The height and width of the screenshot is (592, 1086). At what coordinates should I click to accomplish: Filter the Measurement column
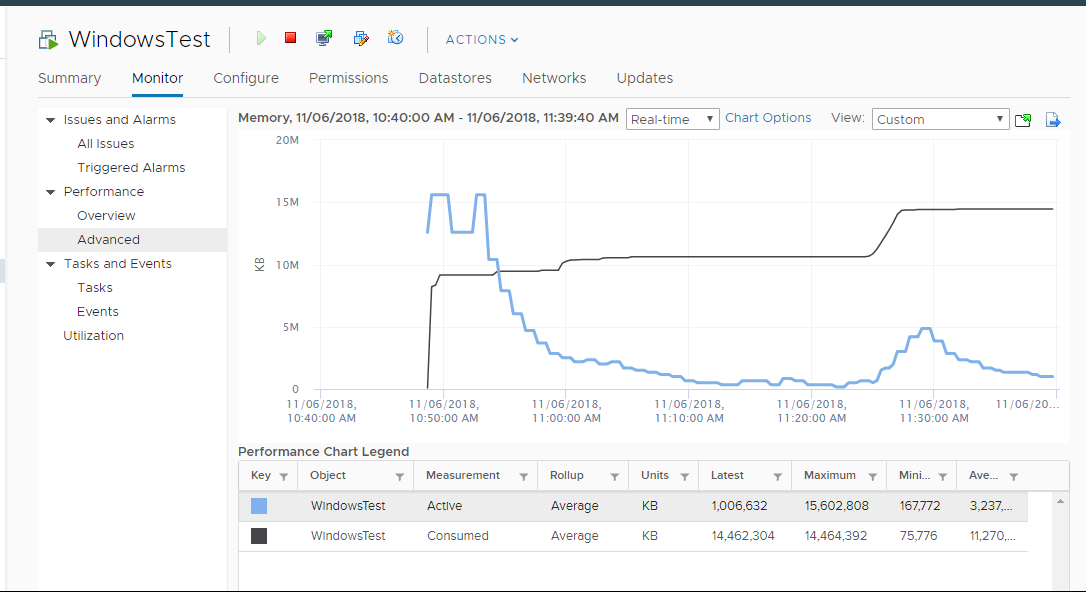(x=524, y=476)
